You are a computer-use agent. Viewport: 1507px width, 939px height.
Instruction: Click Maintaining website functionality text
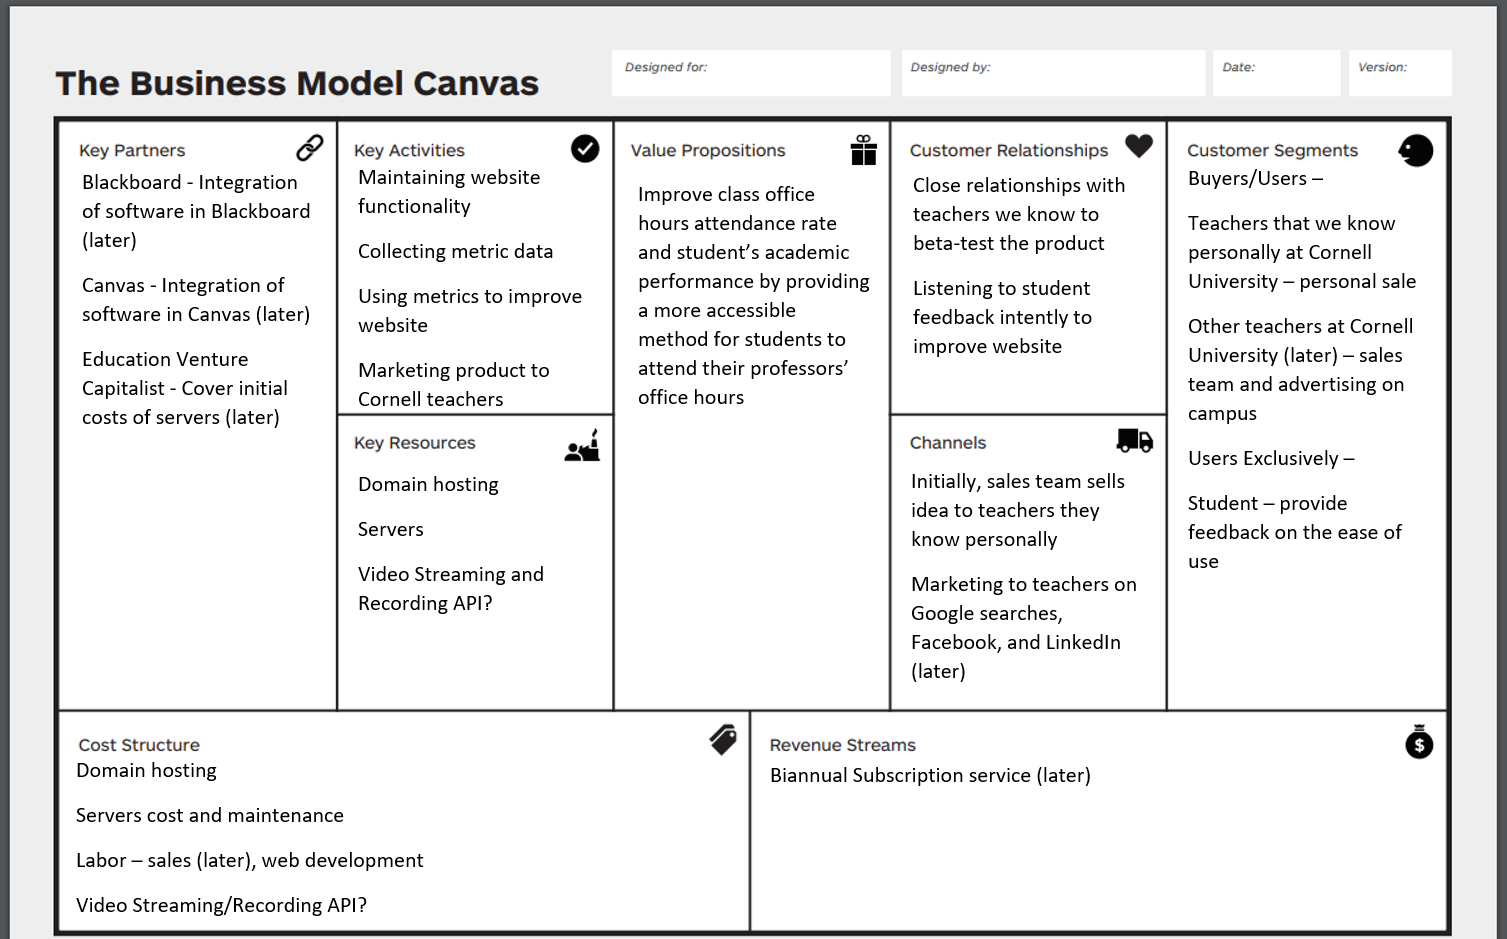click(449, 192)
